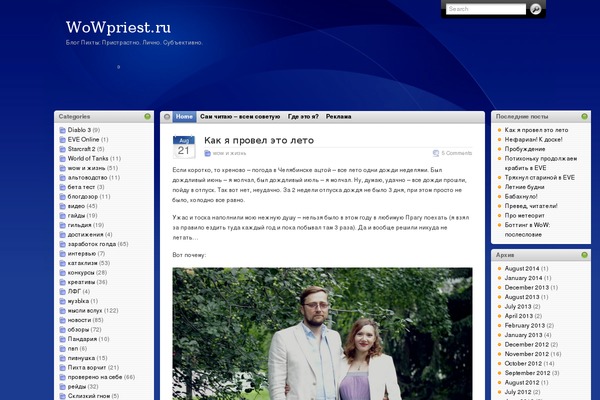
Task: Click the comments bubble icon
Action: click(x=436, y=153)
